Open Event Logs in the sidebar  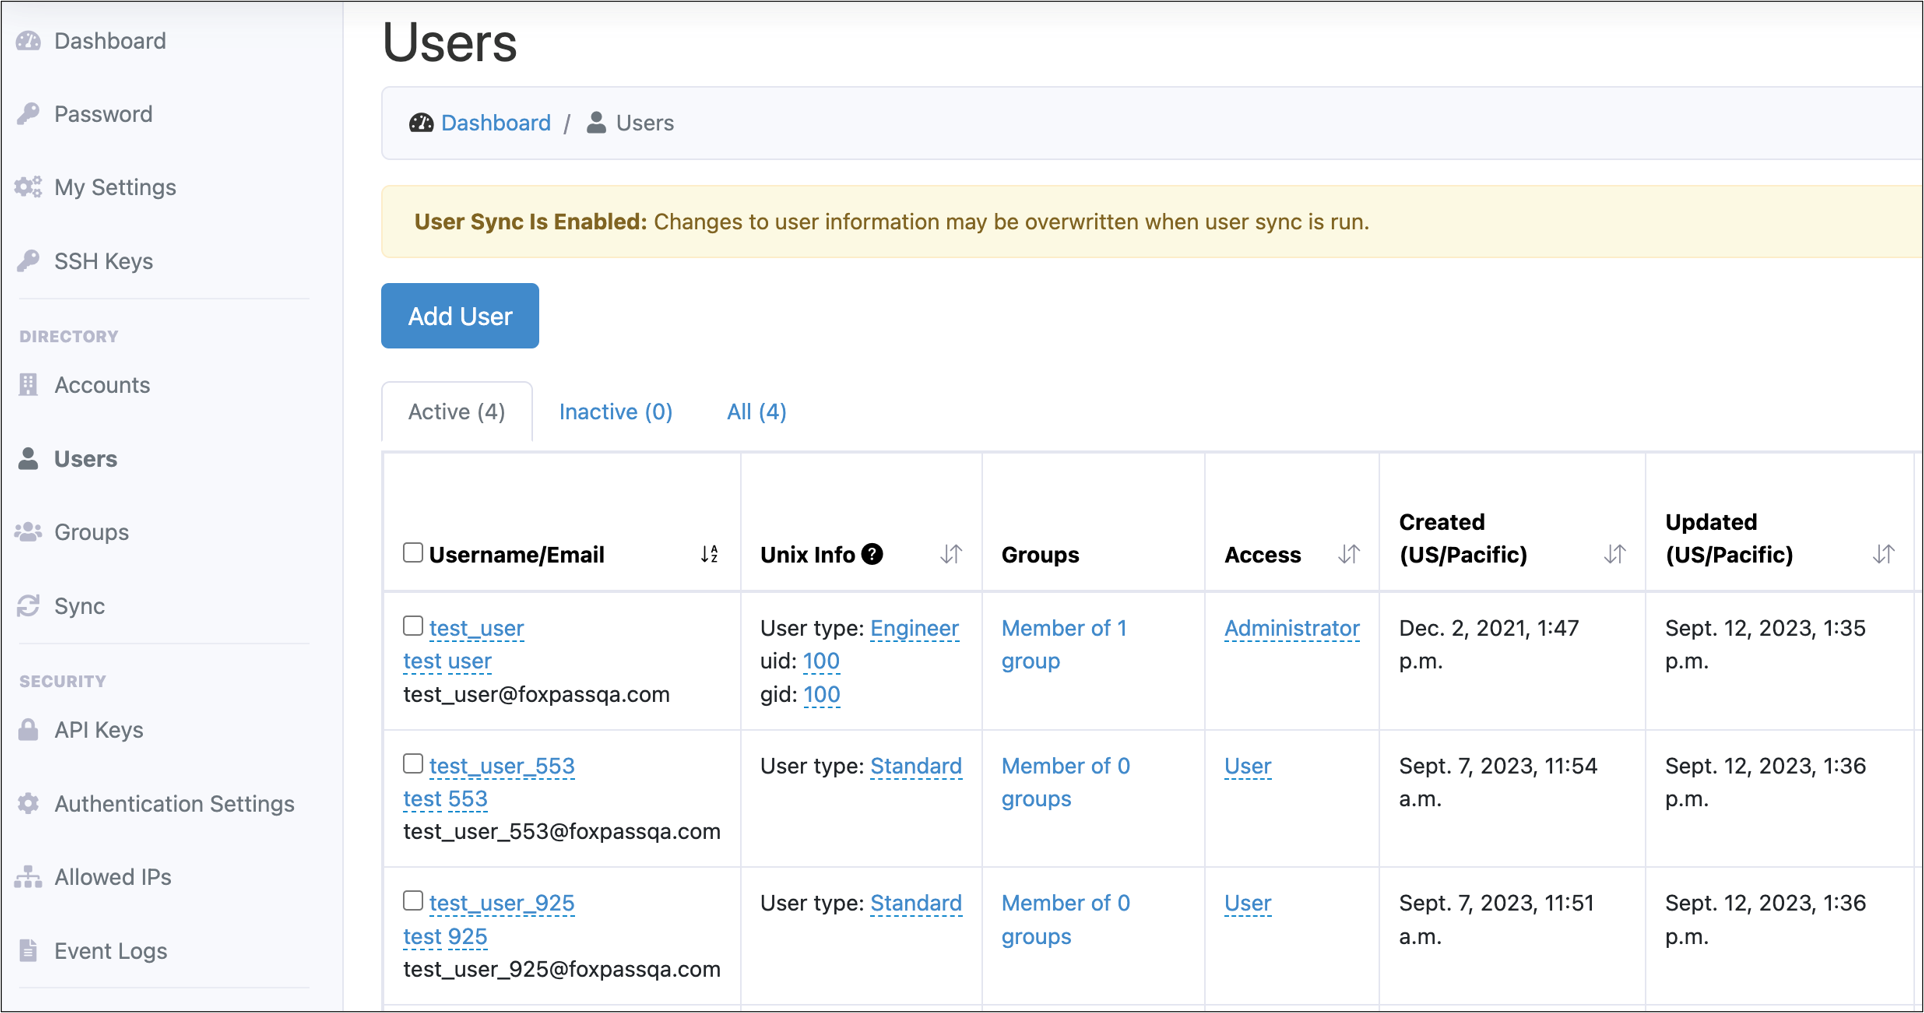[x=110, y=951]
